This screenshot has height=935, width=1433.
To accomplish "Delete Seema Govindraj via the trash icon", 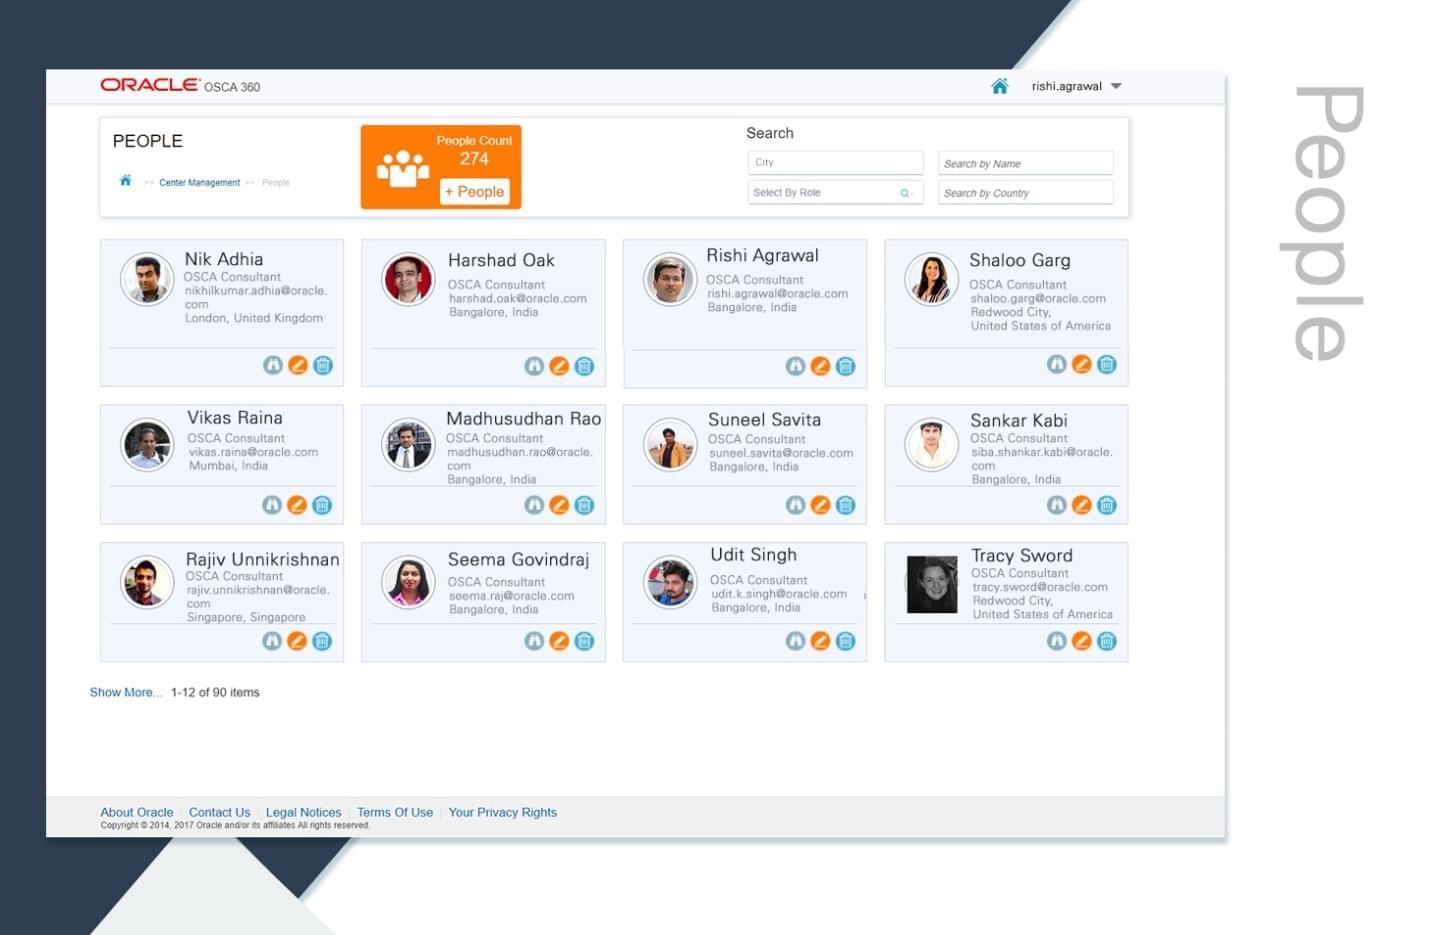I will point(583,641).
